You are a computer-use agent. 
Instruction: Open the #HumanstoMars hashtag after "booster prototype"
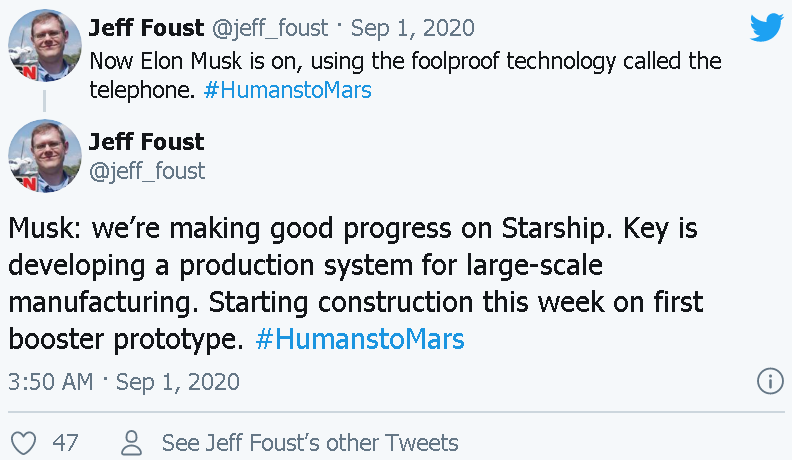tap(360, 339)
